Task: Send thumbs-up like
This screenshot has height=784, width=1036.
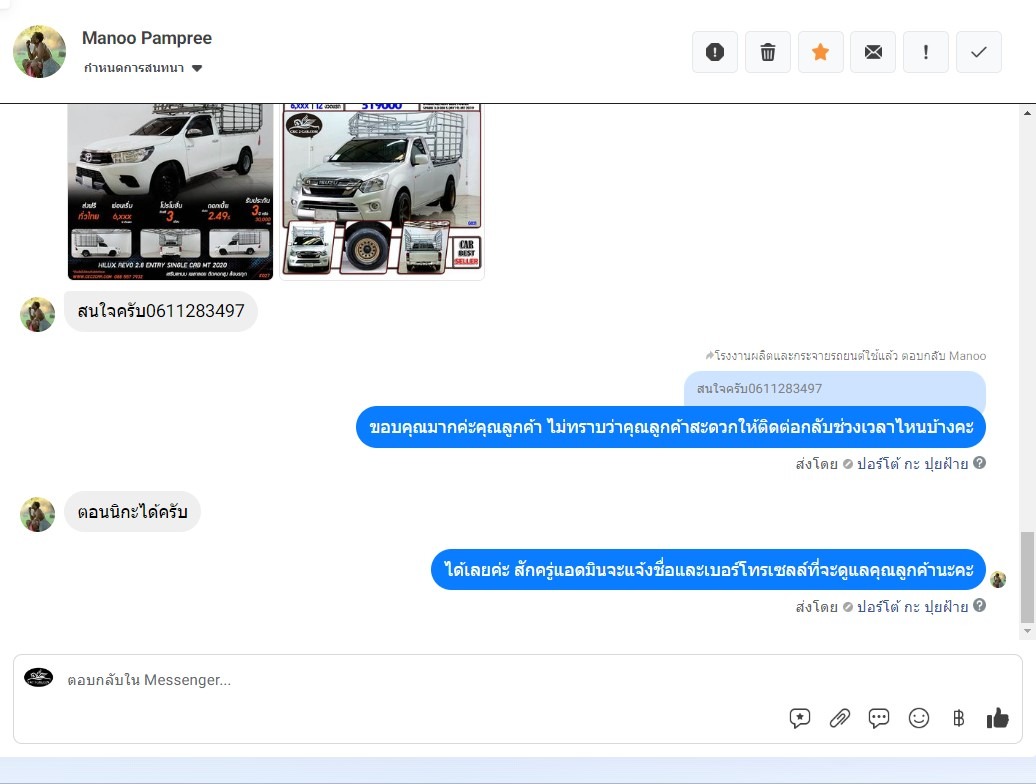Action: 998,718
